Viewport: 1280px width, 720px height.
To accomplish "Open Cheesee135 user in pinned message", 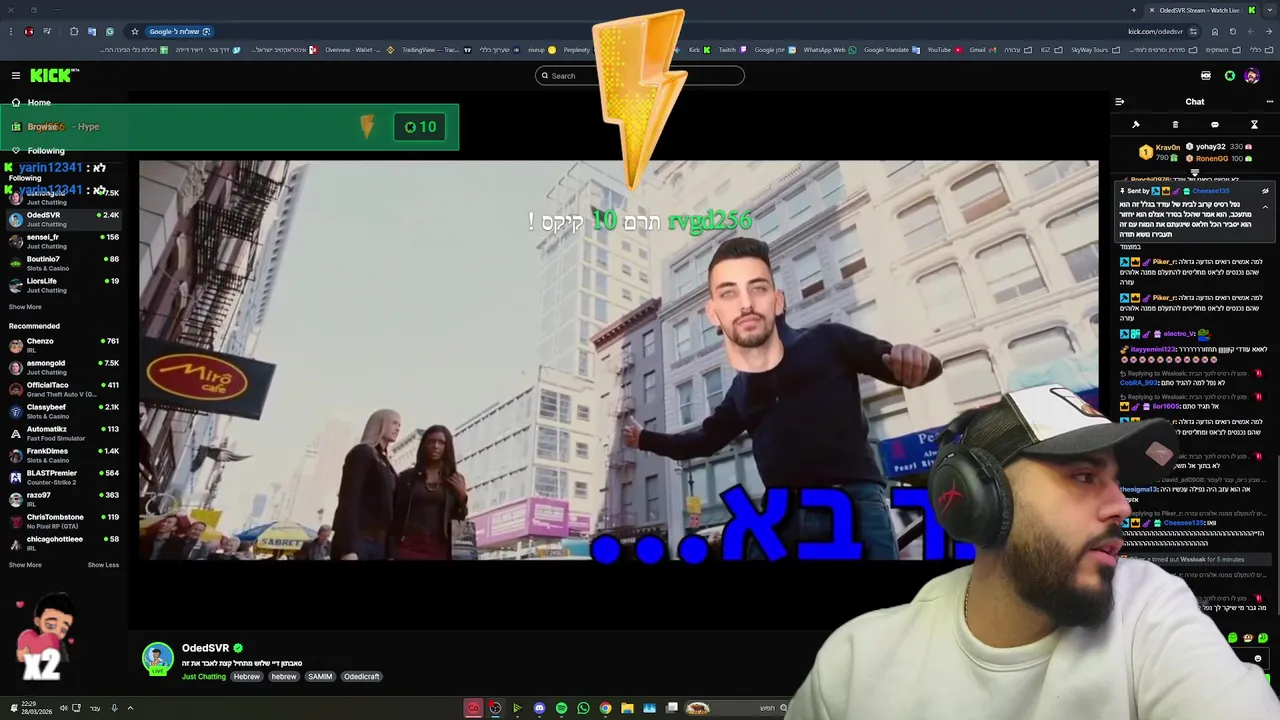I will point(1211,191).
